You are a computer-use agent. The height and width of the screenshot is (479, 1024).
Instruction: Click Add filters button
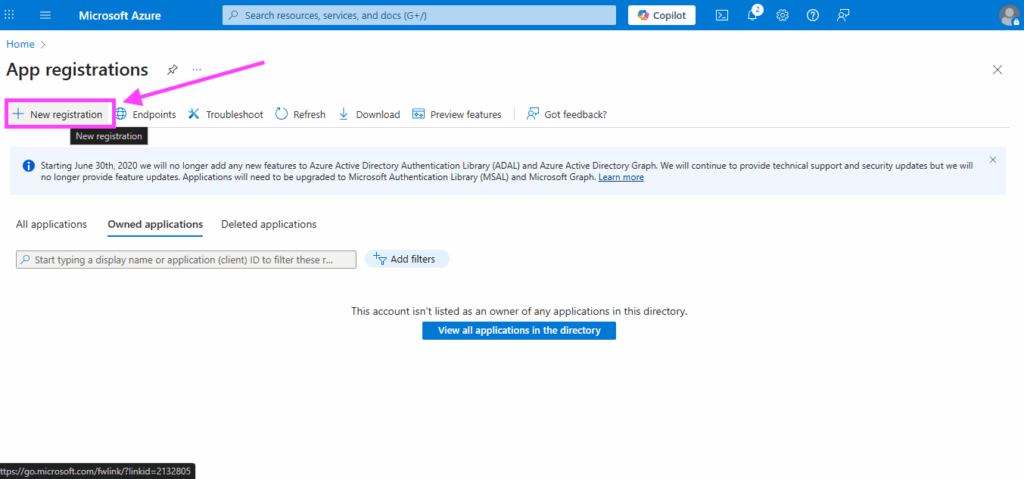[406, 259]
